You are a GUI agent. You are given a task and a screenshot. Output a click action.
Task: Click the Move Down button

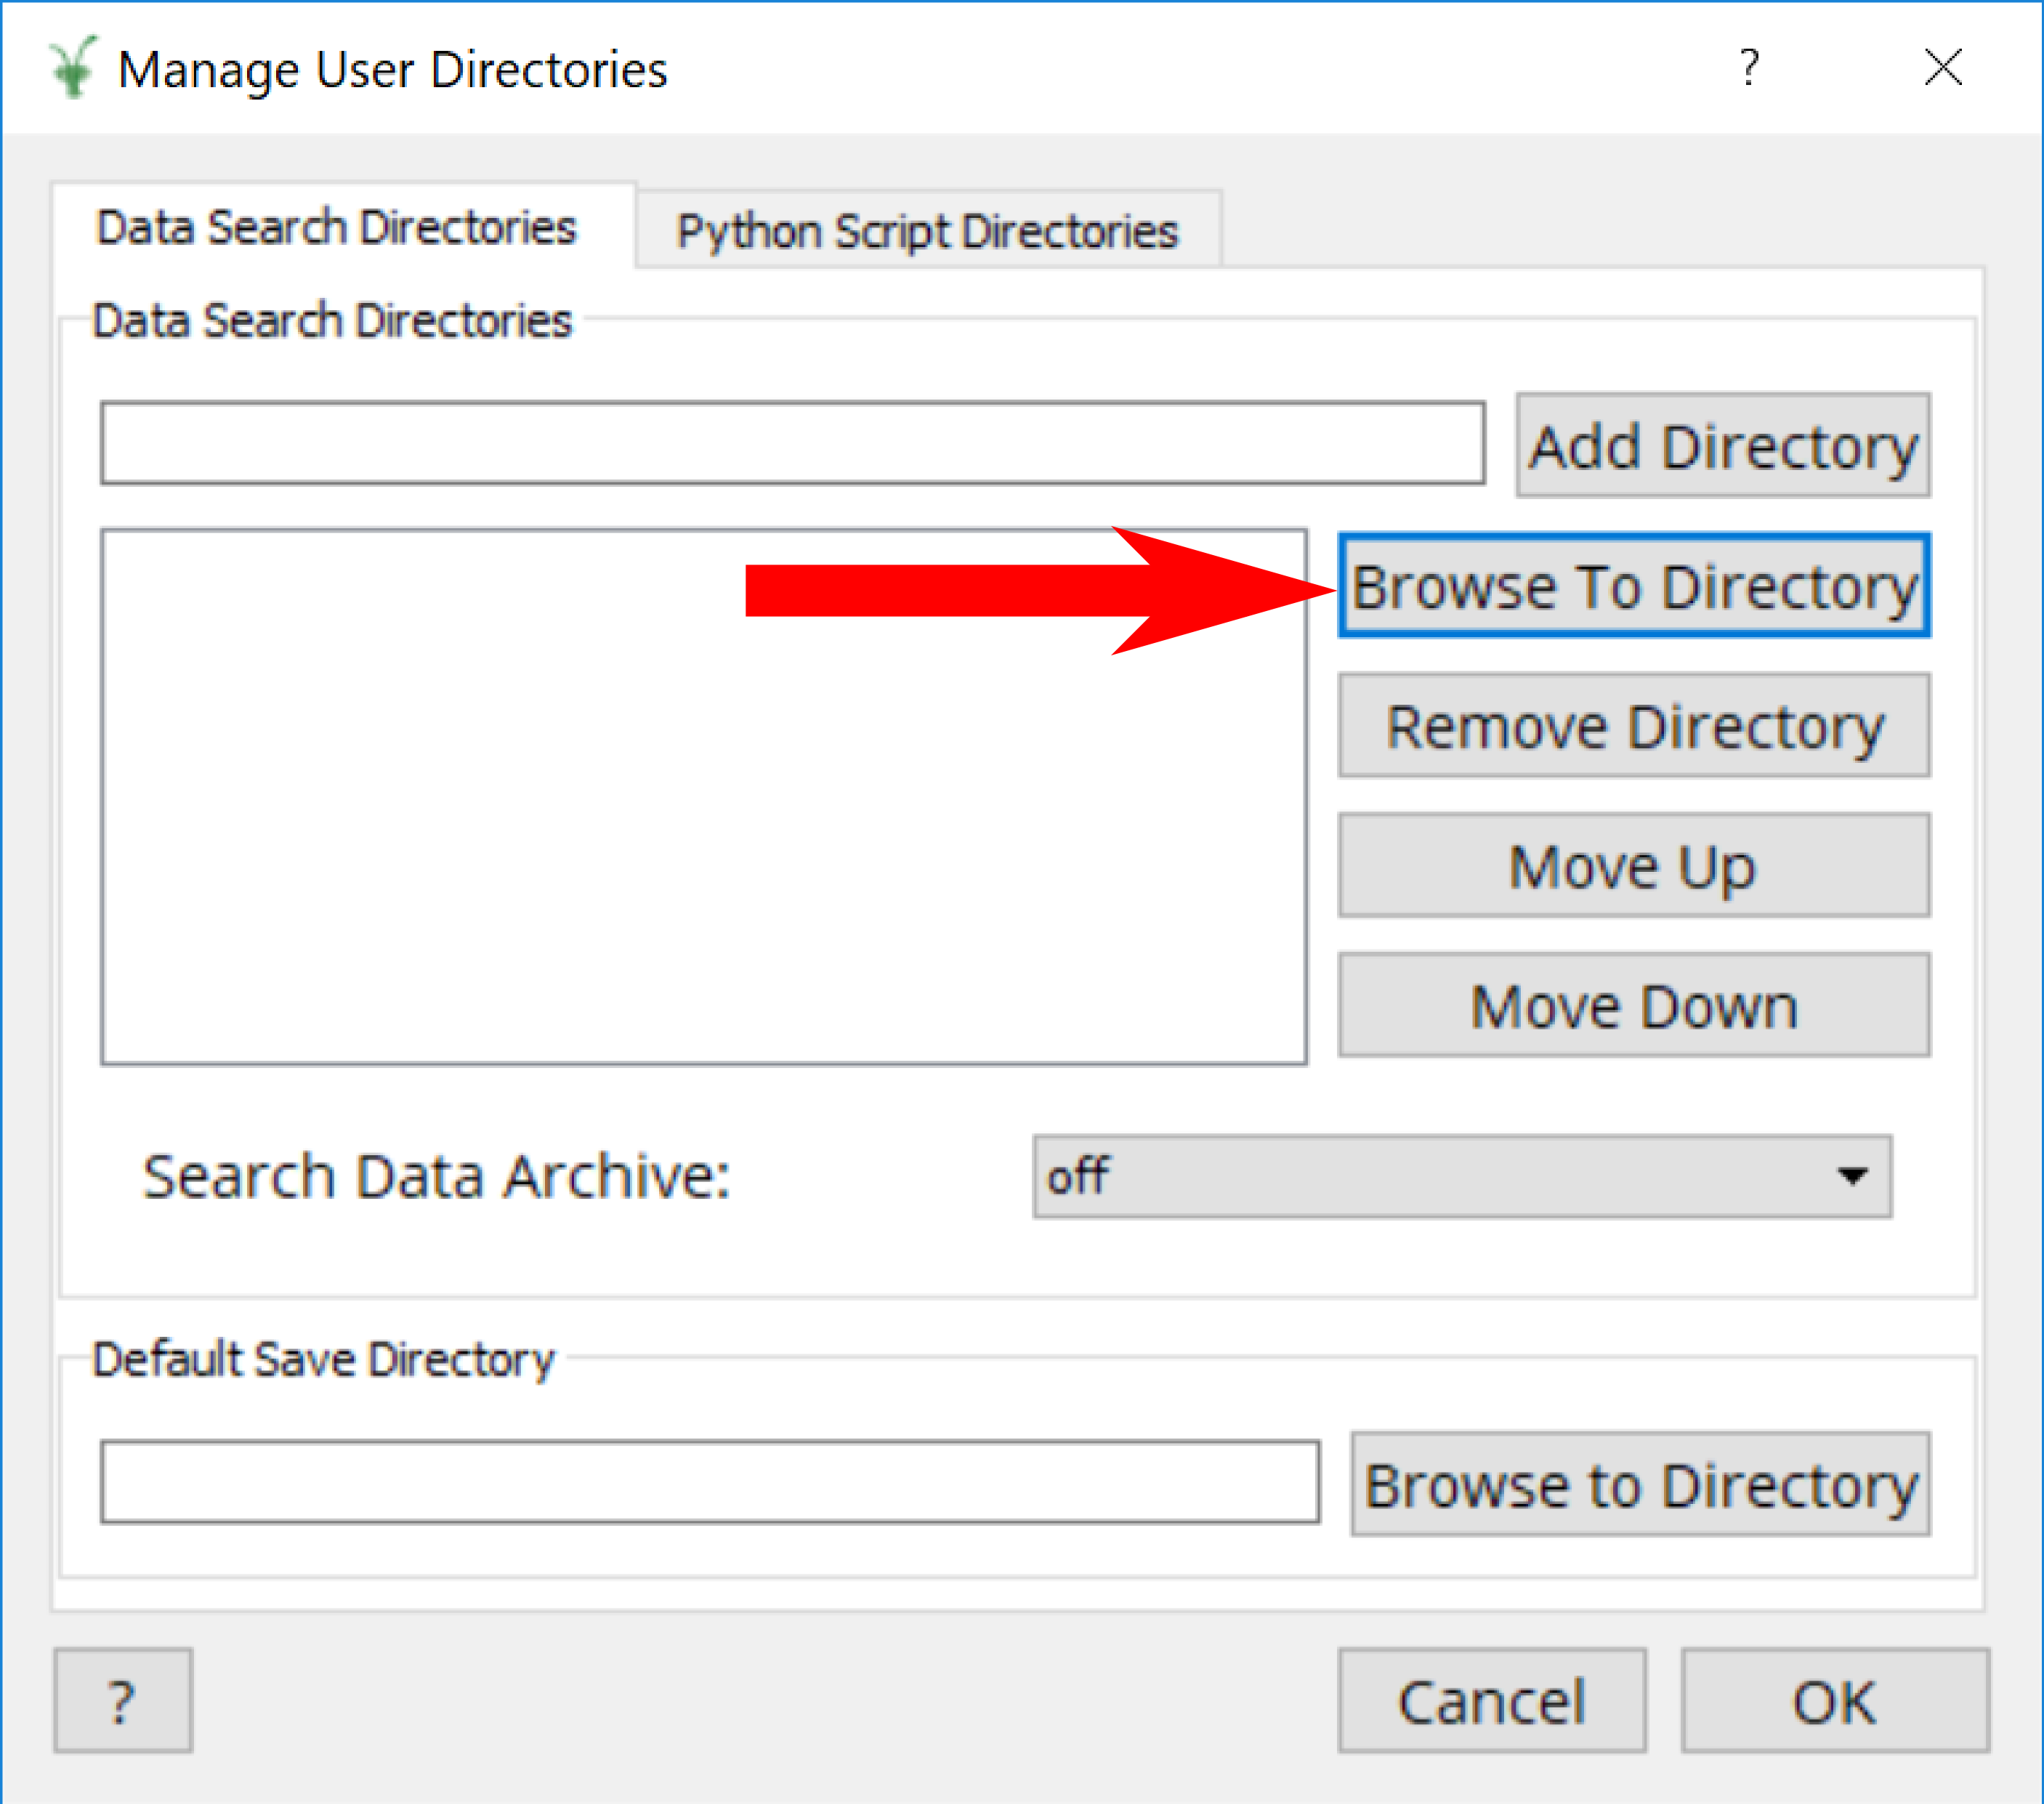click(1633, 1006)
